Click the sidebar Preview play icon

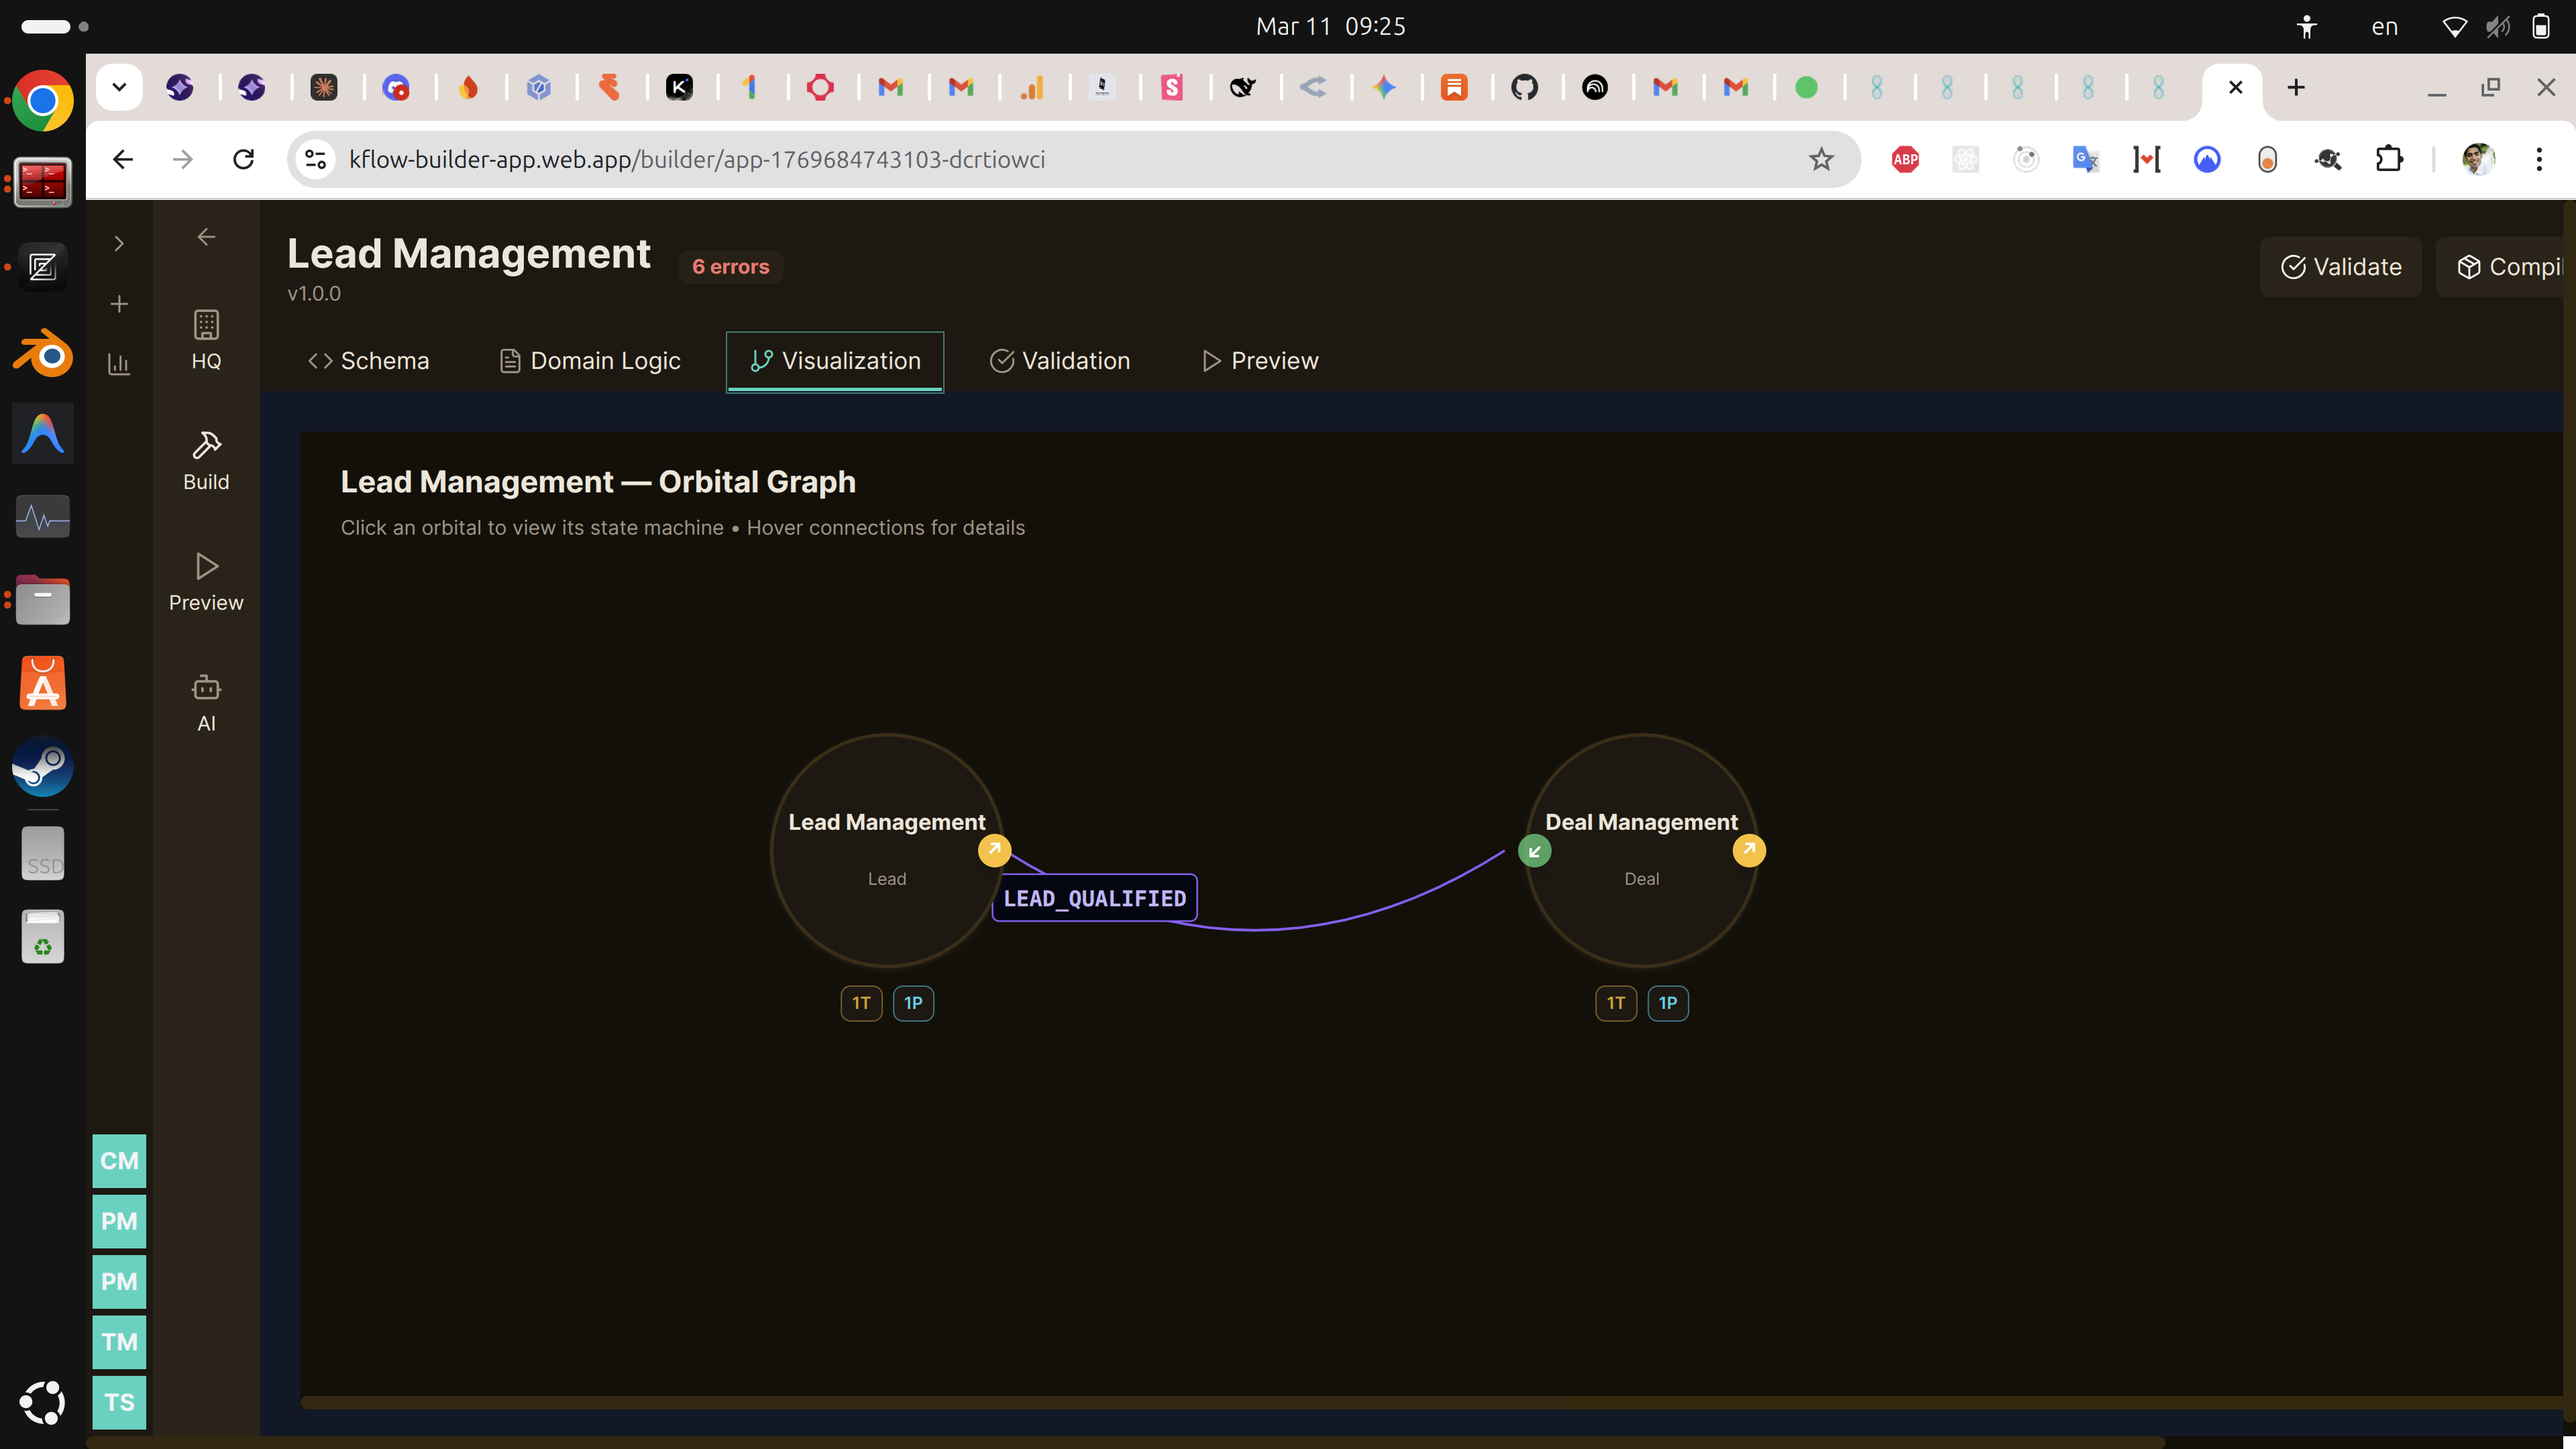(206, 567)
